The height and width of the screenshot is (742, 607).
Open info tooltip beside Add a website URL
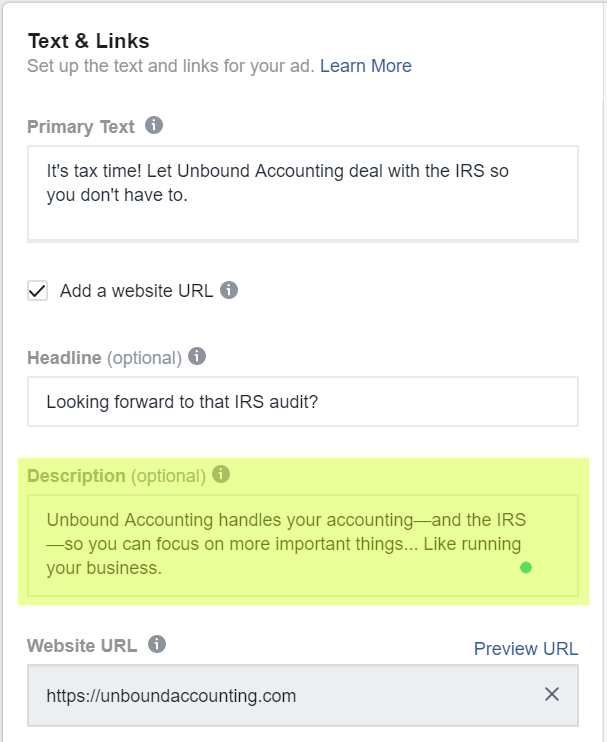pyautogui.click(x=229, y=290)
